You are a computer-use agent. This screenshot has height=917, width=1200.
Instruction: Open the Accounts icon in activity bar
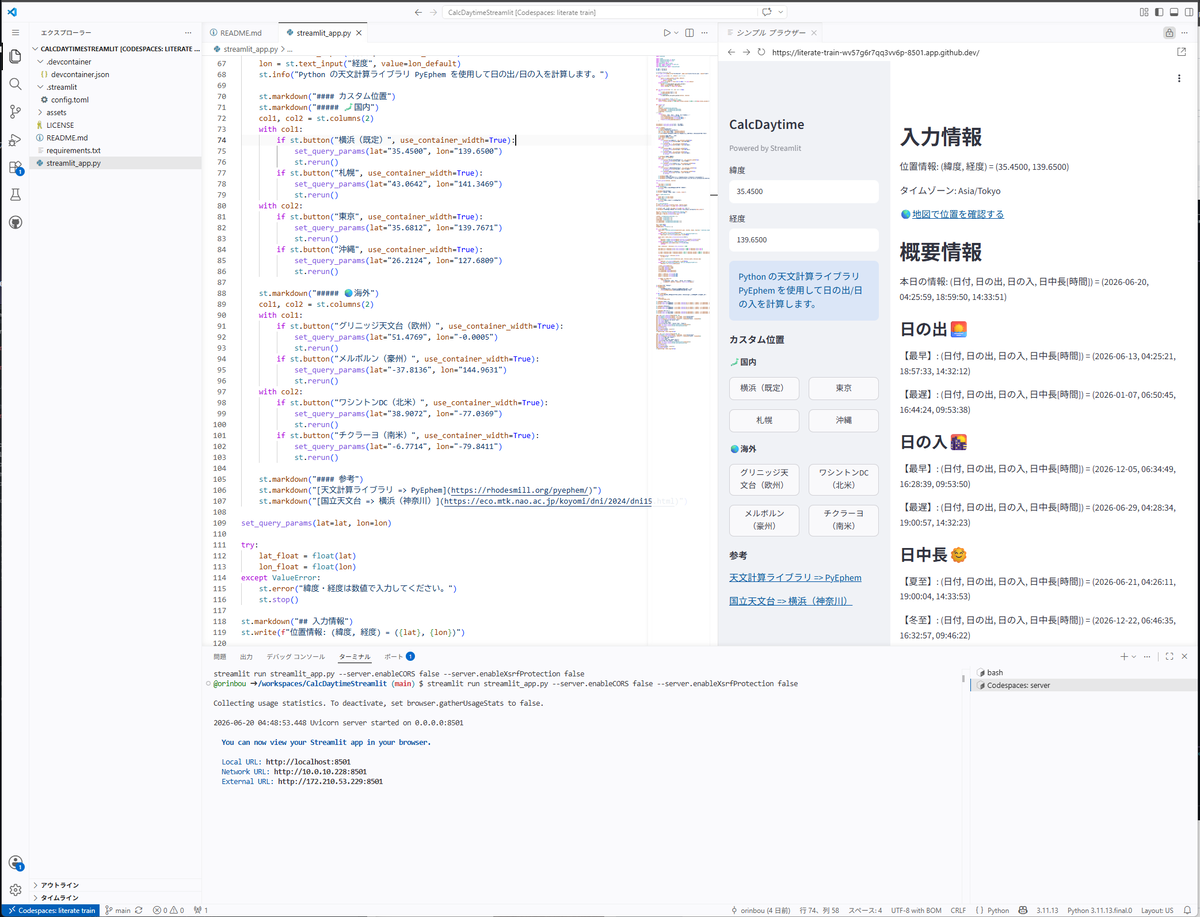15,862
